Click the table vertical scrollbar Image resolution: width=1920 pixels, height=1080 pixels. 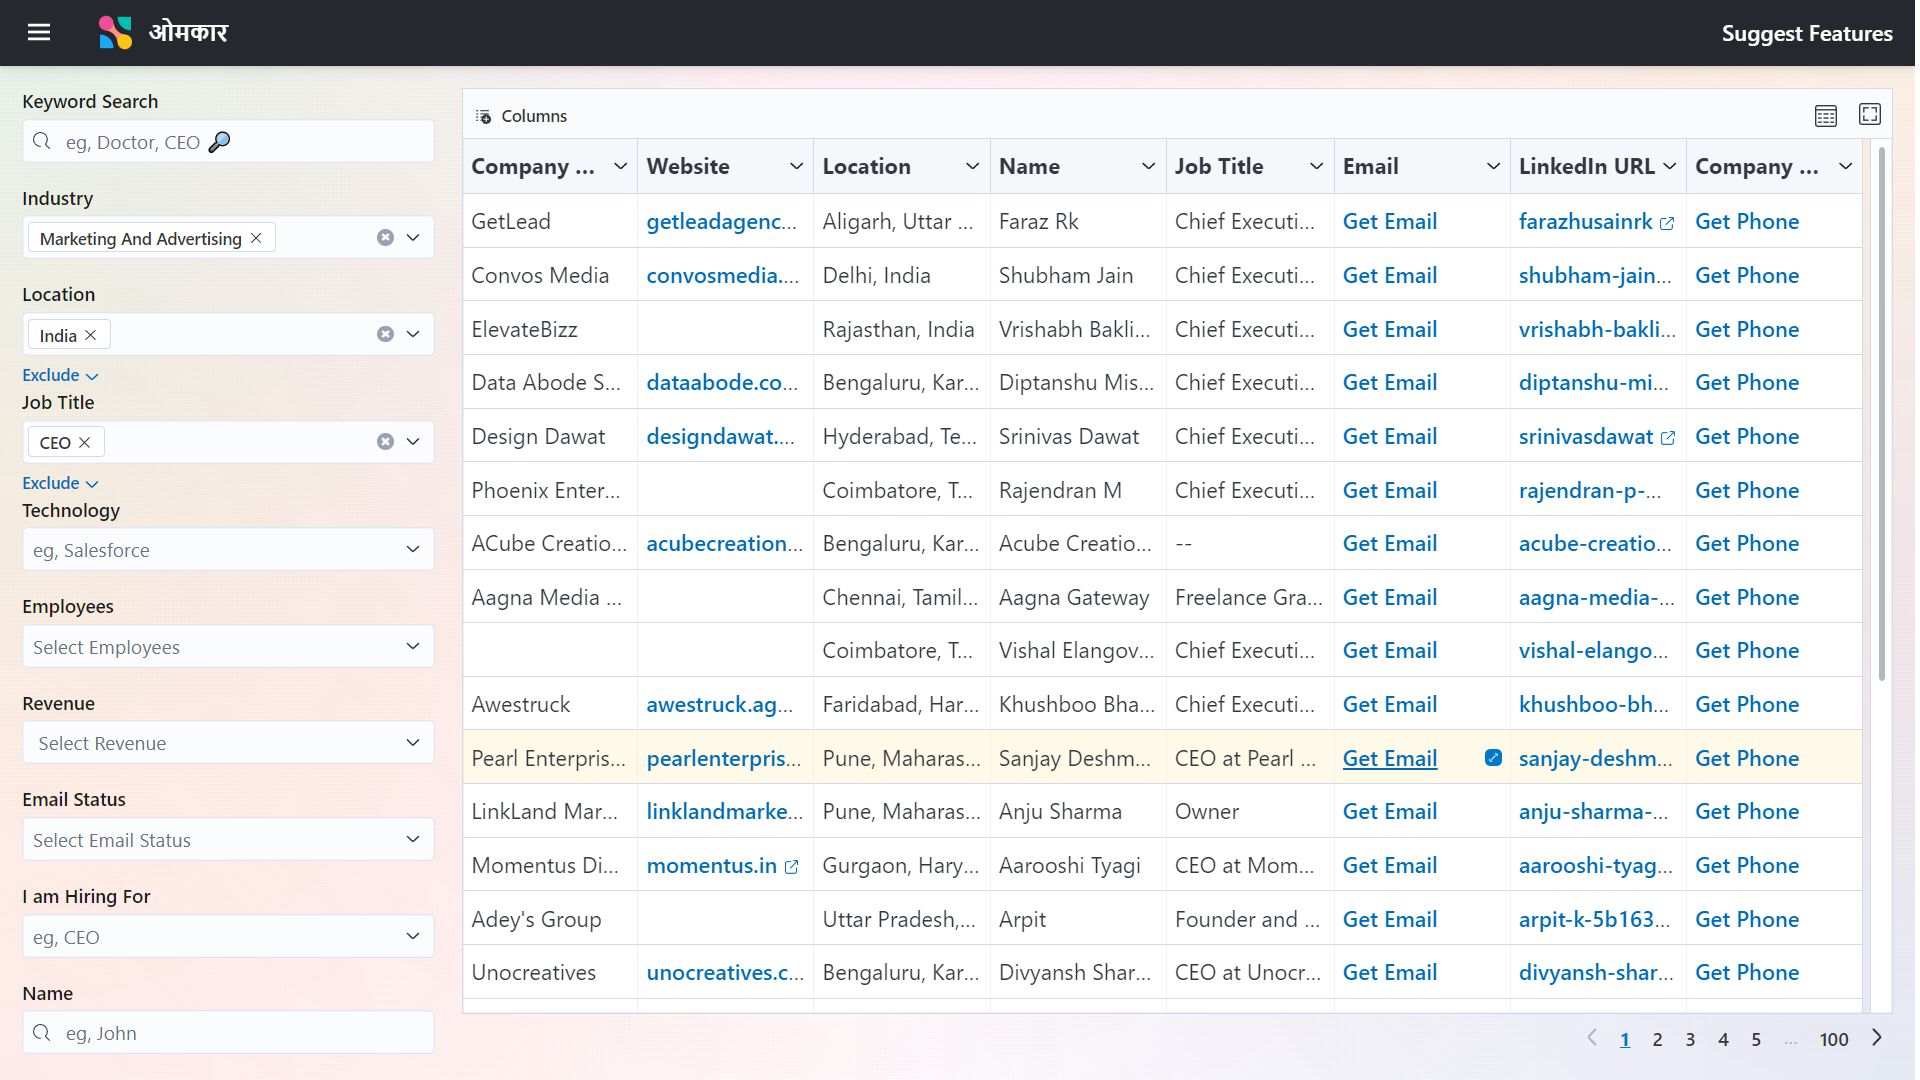(x=1881, y=415)
